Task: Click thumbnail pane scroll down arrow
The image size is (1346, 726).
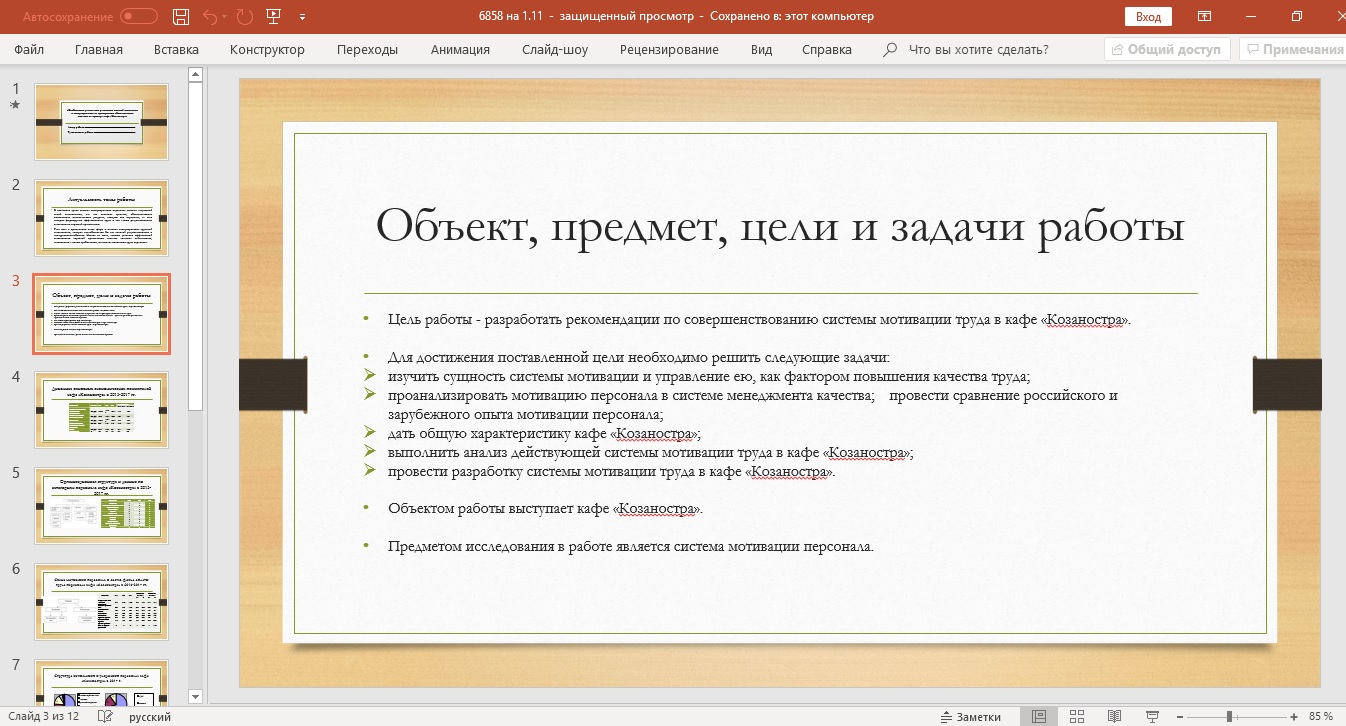Action: (x=195, y=697)
